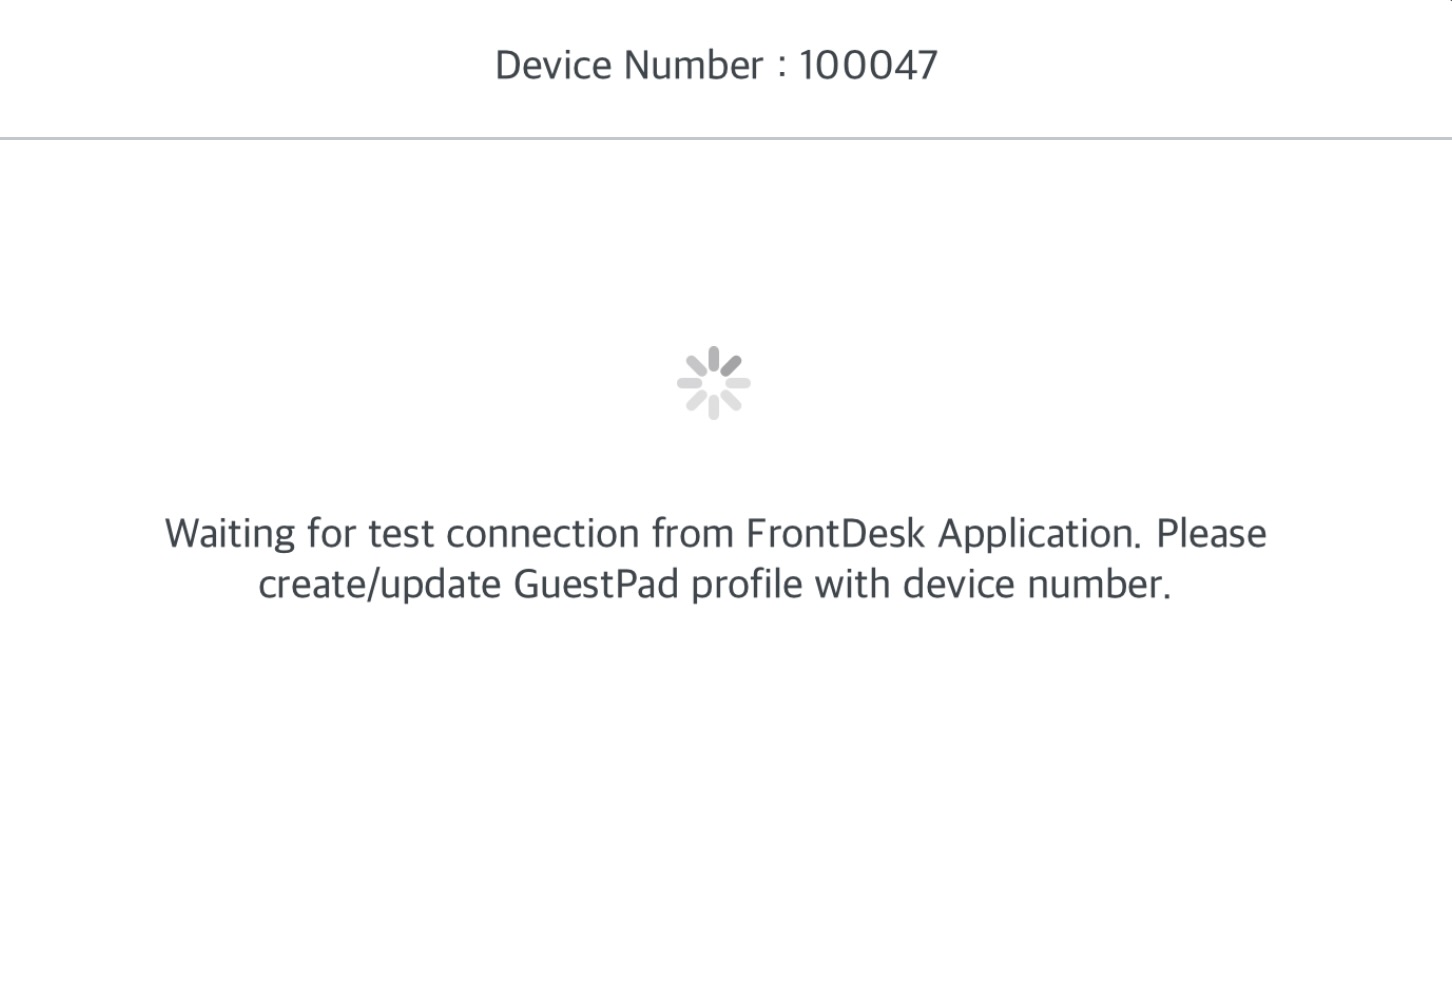Click the "create/update" text
The image size is (1452, 1004).
click(379, 584)
